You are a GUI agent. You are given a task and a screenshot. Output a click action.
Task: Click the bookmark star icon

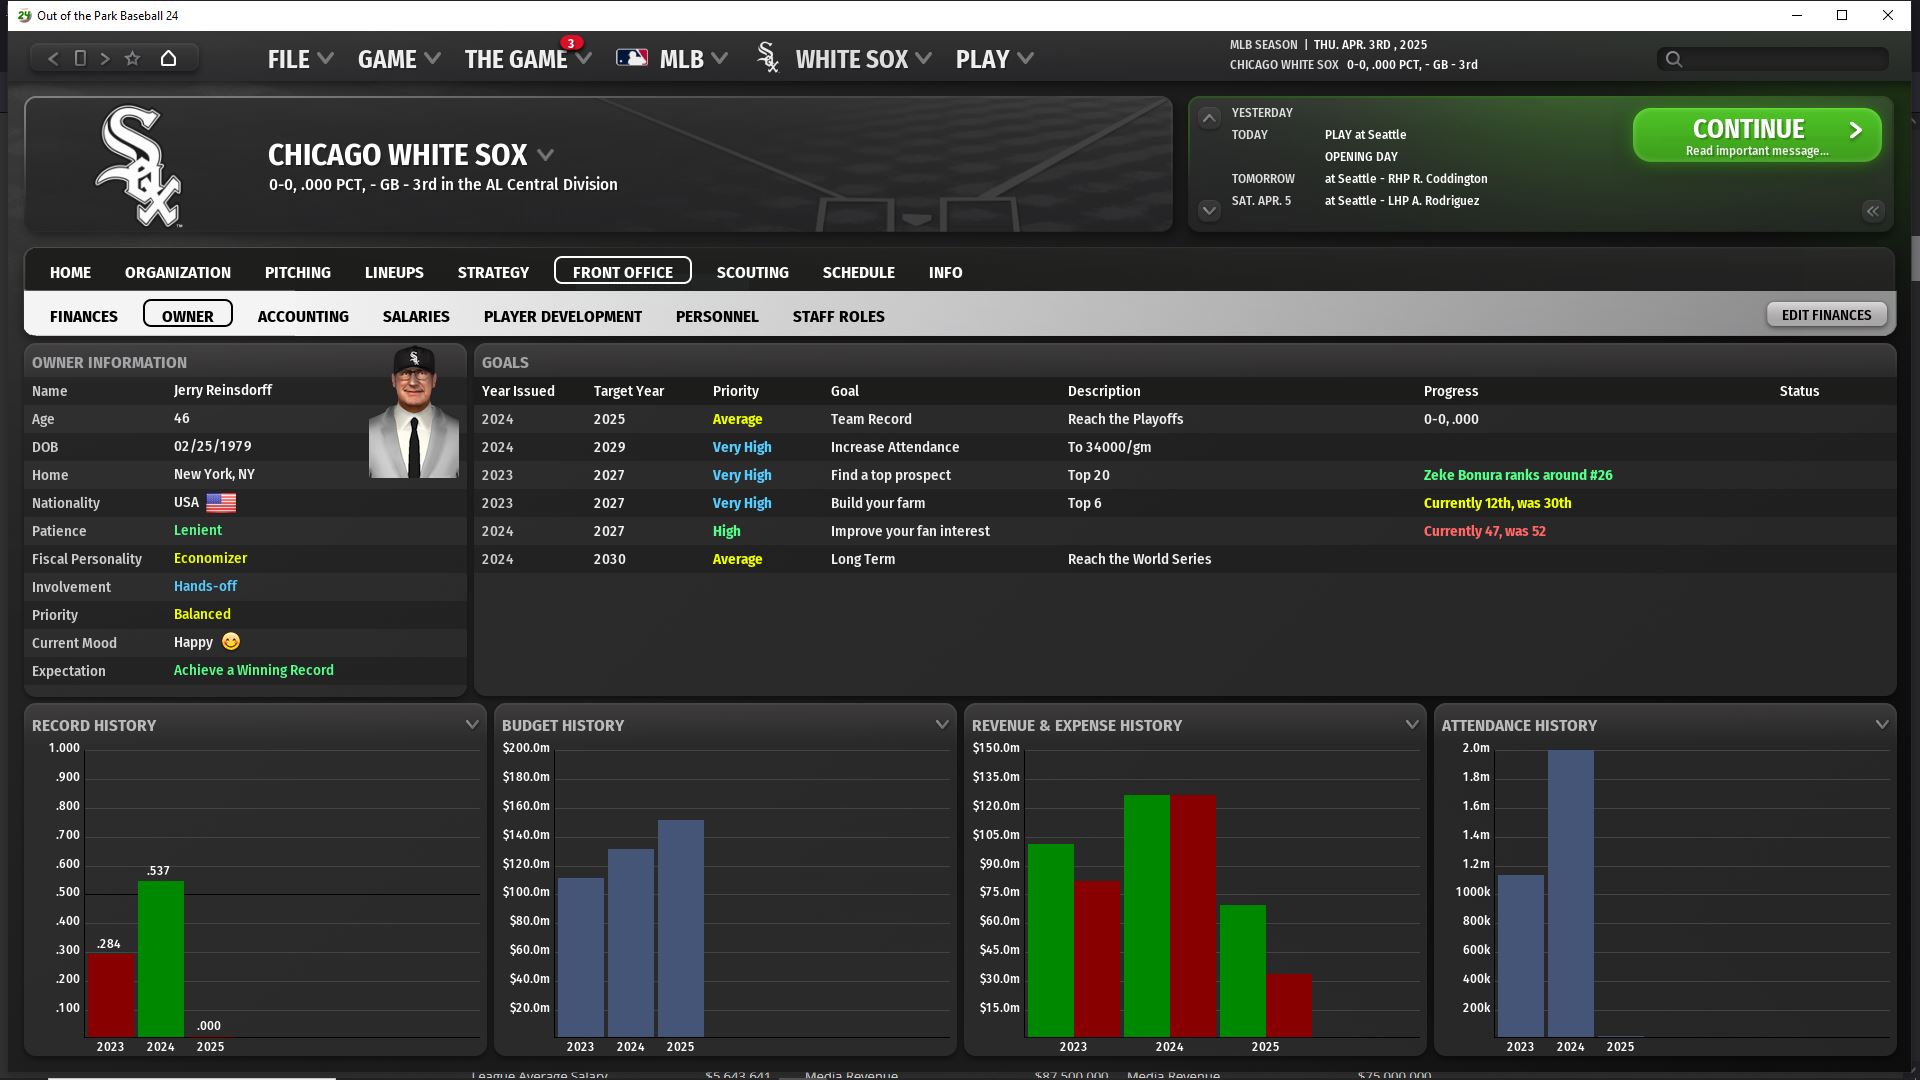click(x=132, y=59)
